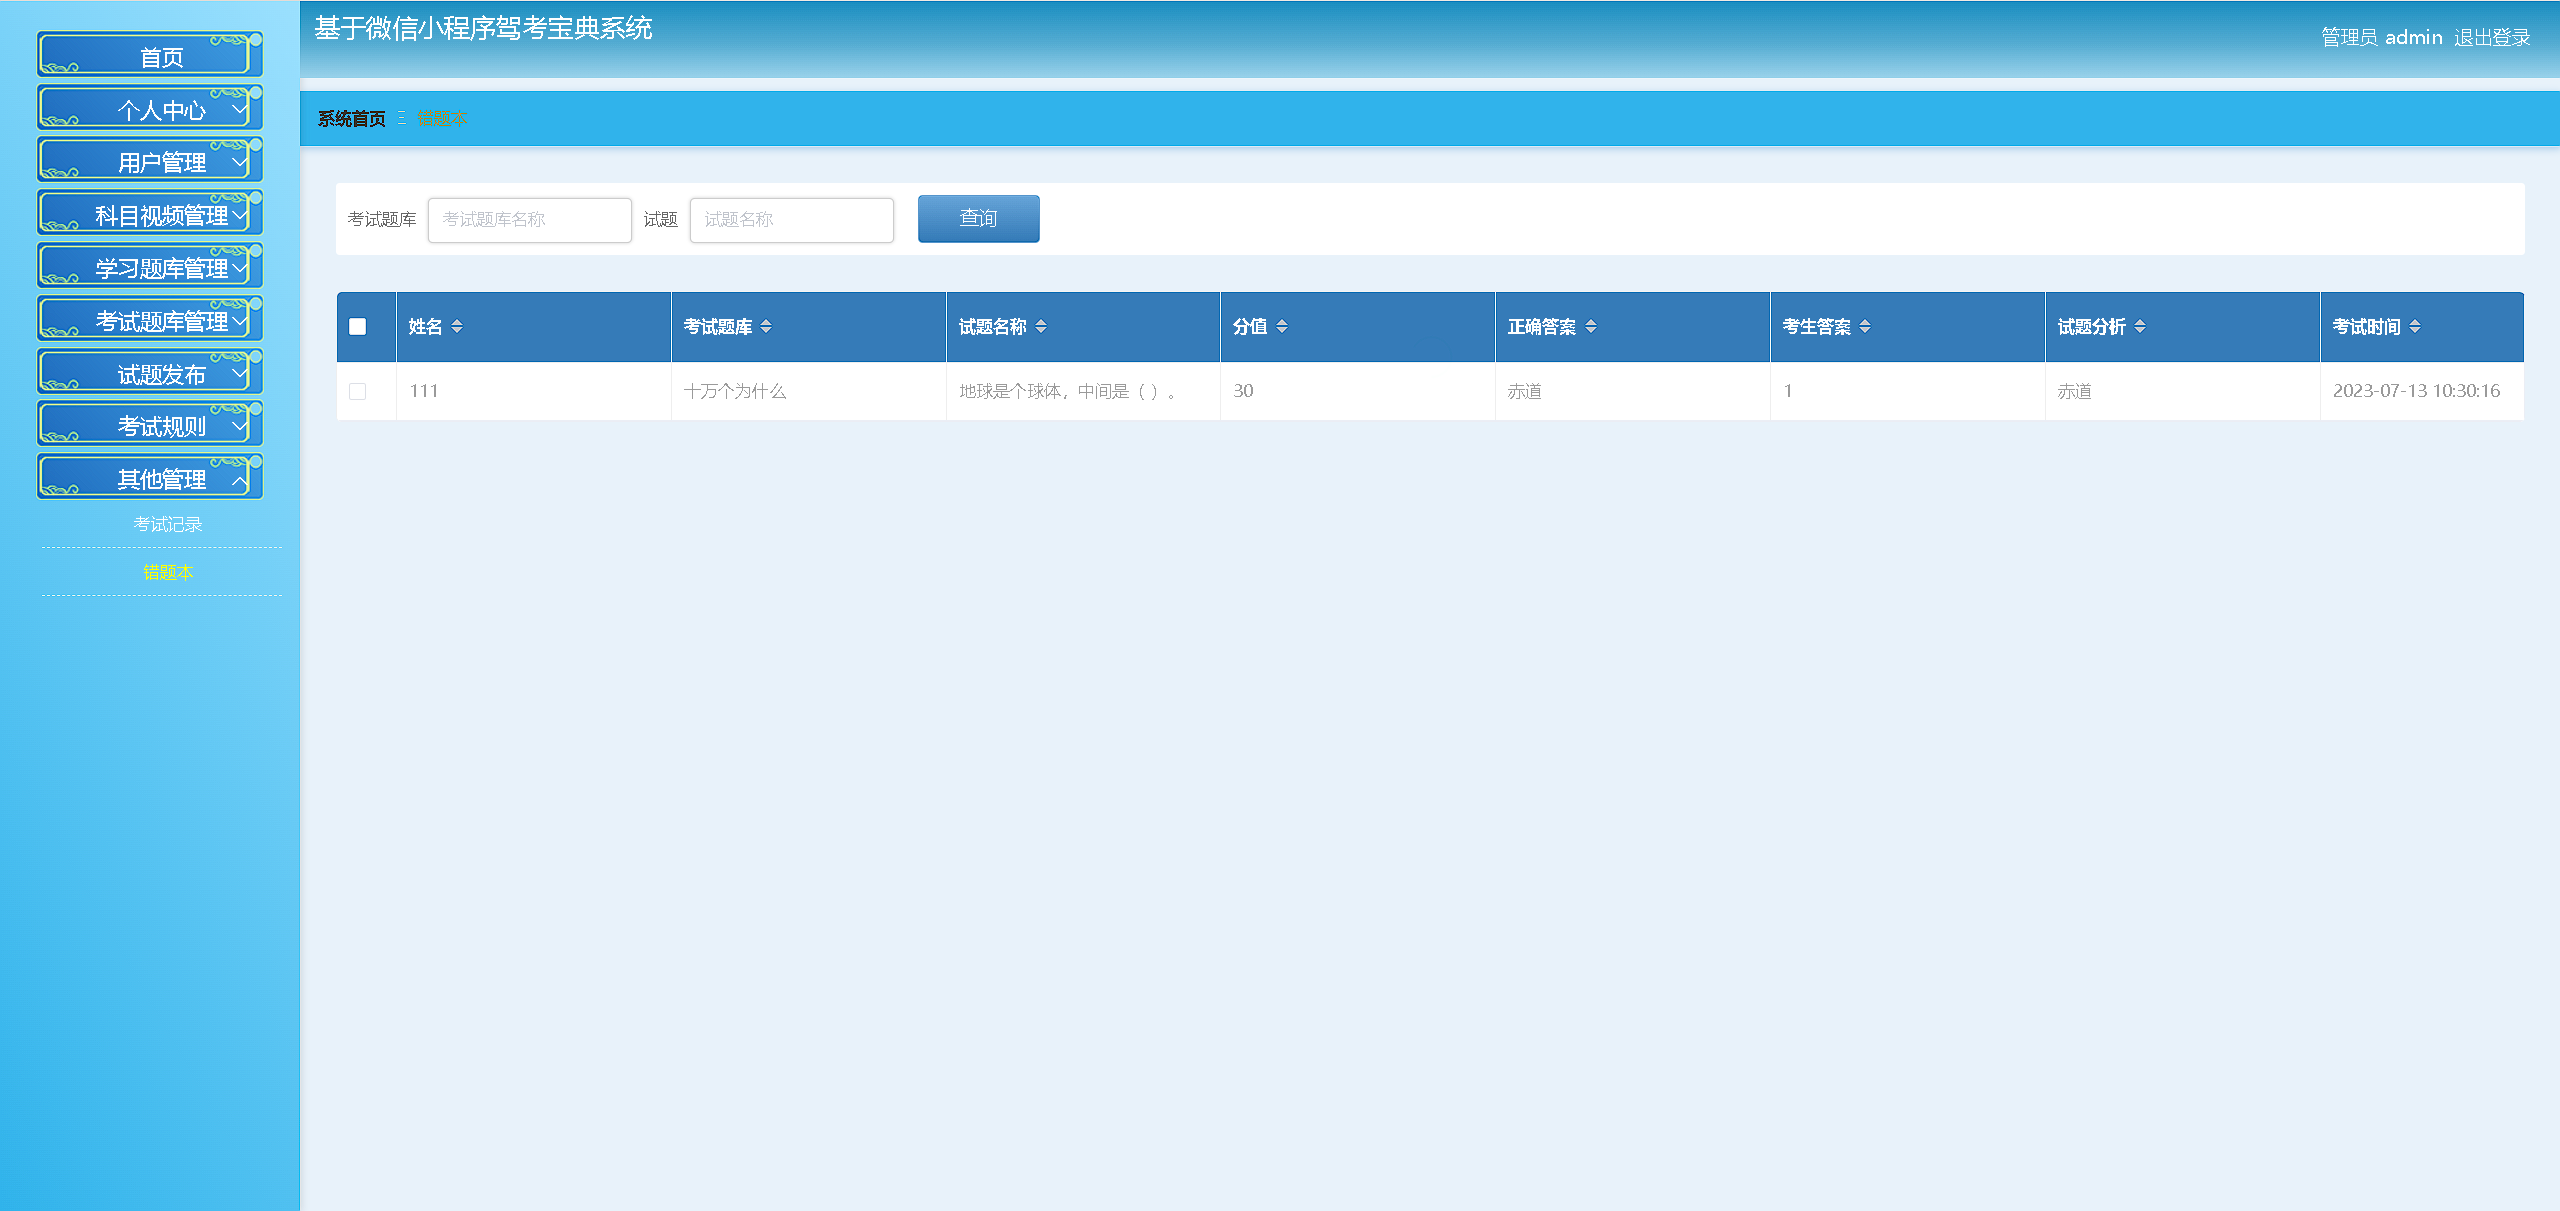Image resolution: width=2560 pixels, height=1211 pixels.
Task: Click sort icon on 分值 column
Action: point(1282,327)
